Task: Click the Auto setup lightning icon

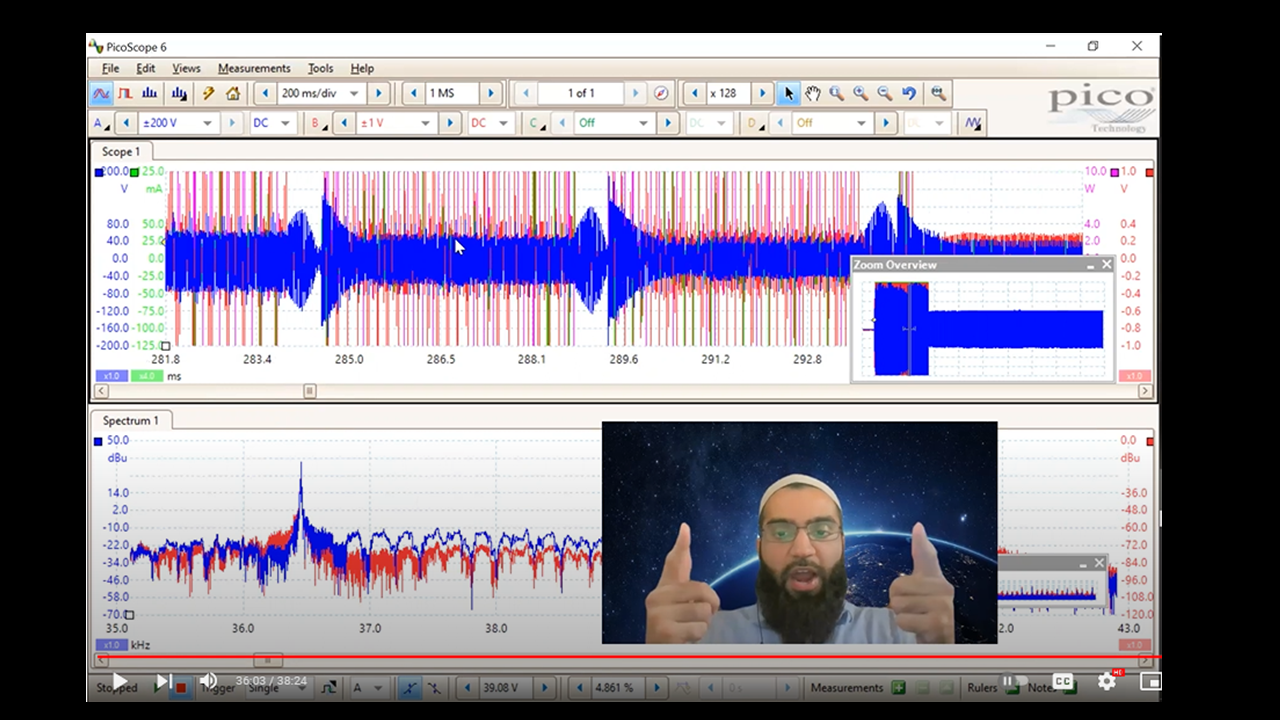Action: 208,93
